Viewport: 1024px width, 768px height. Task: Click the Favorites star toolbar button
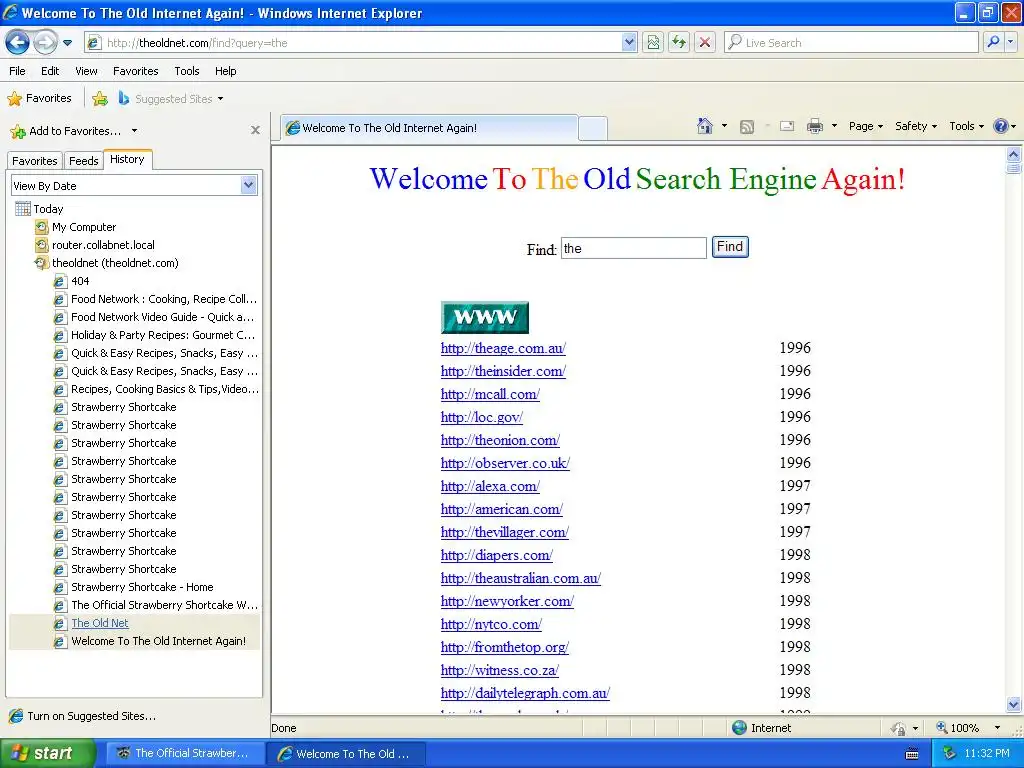pos(39,99)
